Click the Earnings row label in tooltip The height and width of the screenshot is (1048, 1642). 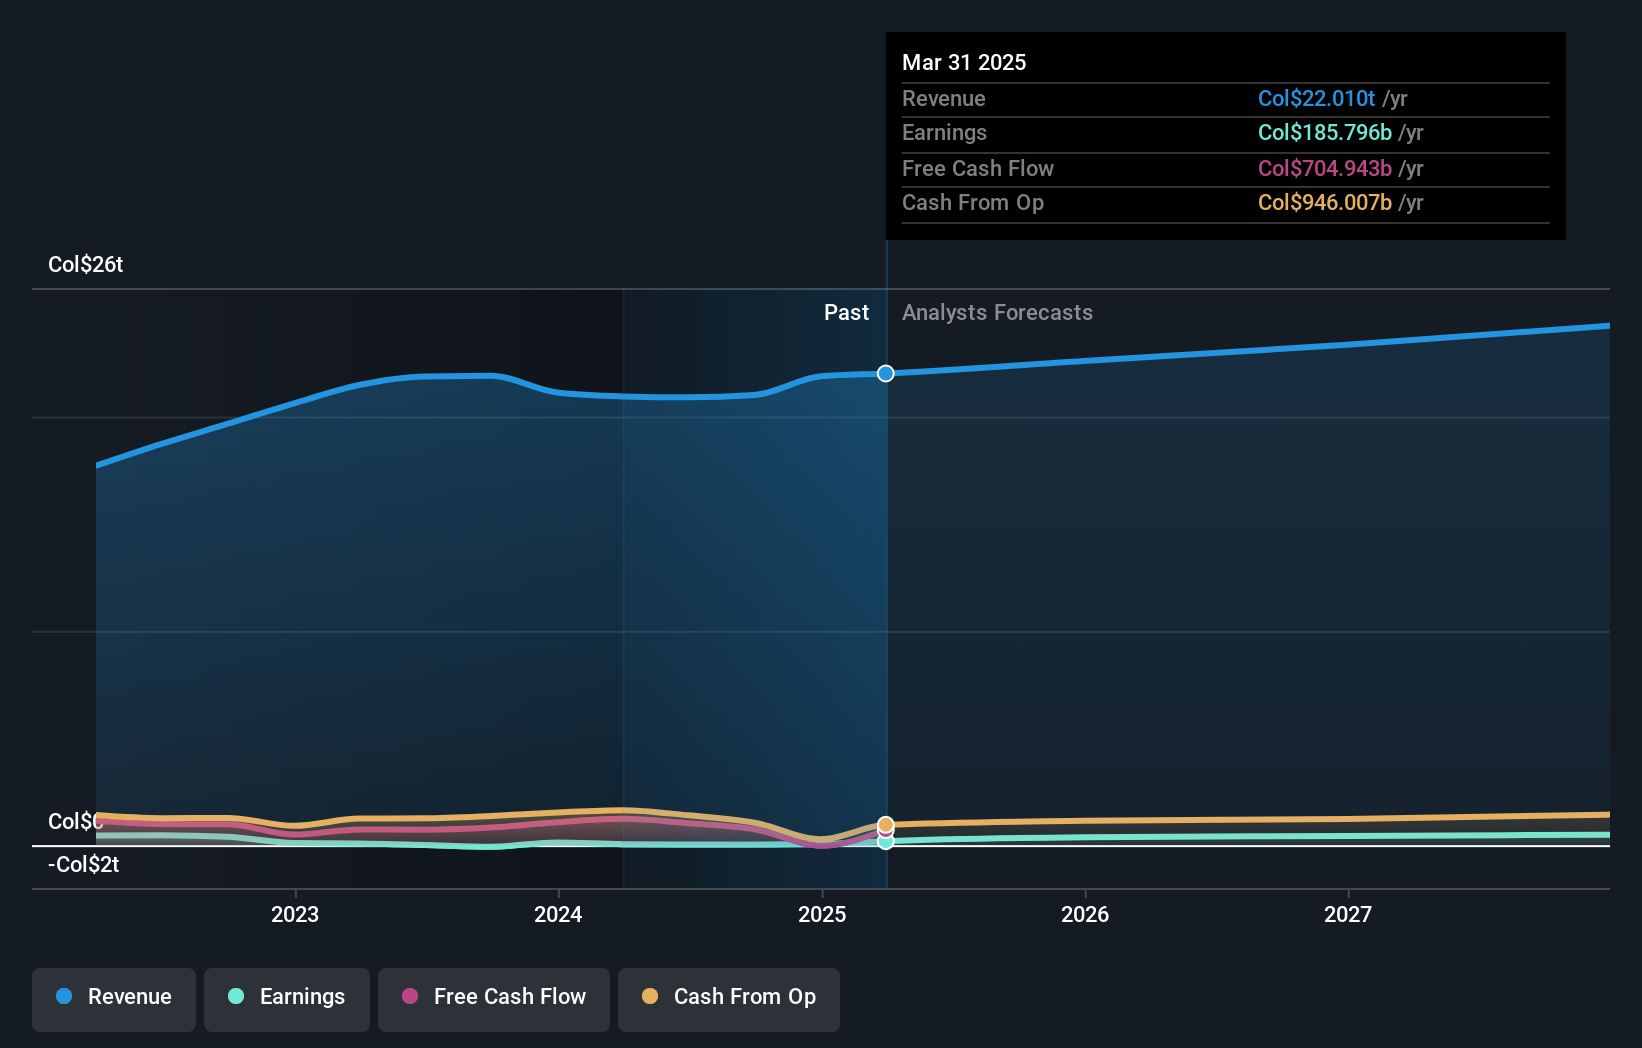(x=944, y=132)
